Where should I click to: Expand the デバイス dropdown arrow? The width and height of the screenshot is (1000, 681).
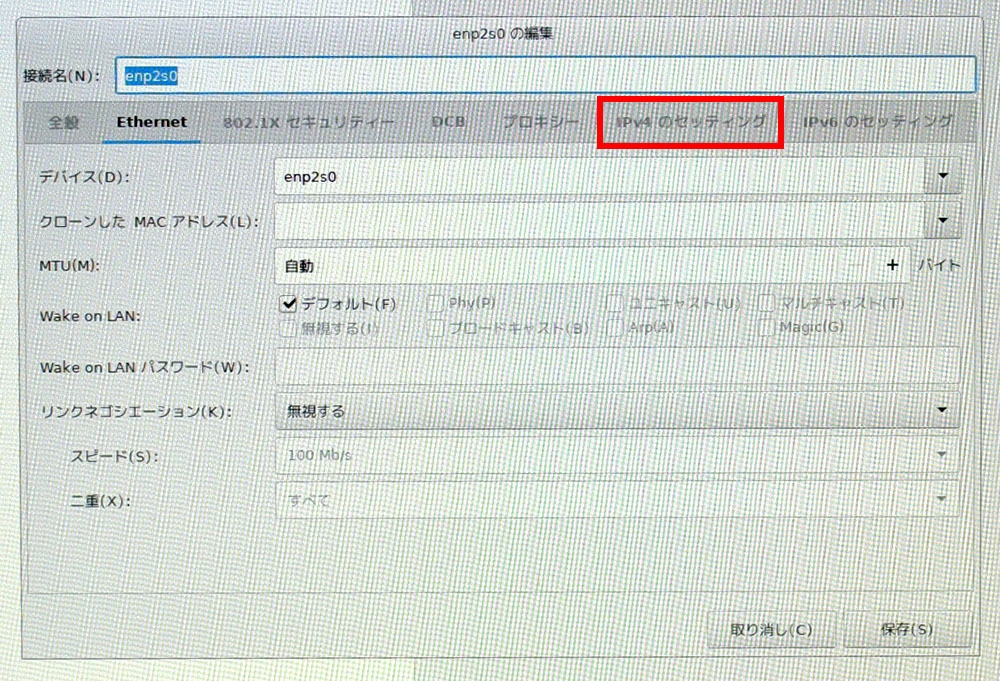click(x=943, y=176)
